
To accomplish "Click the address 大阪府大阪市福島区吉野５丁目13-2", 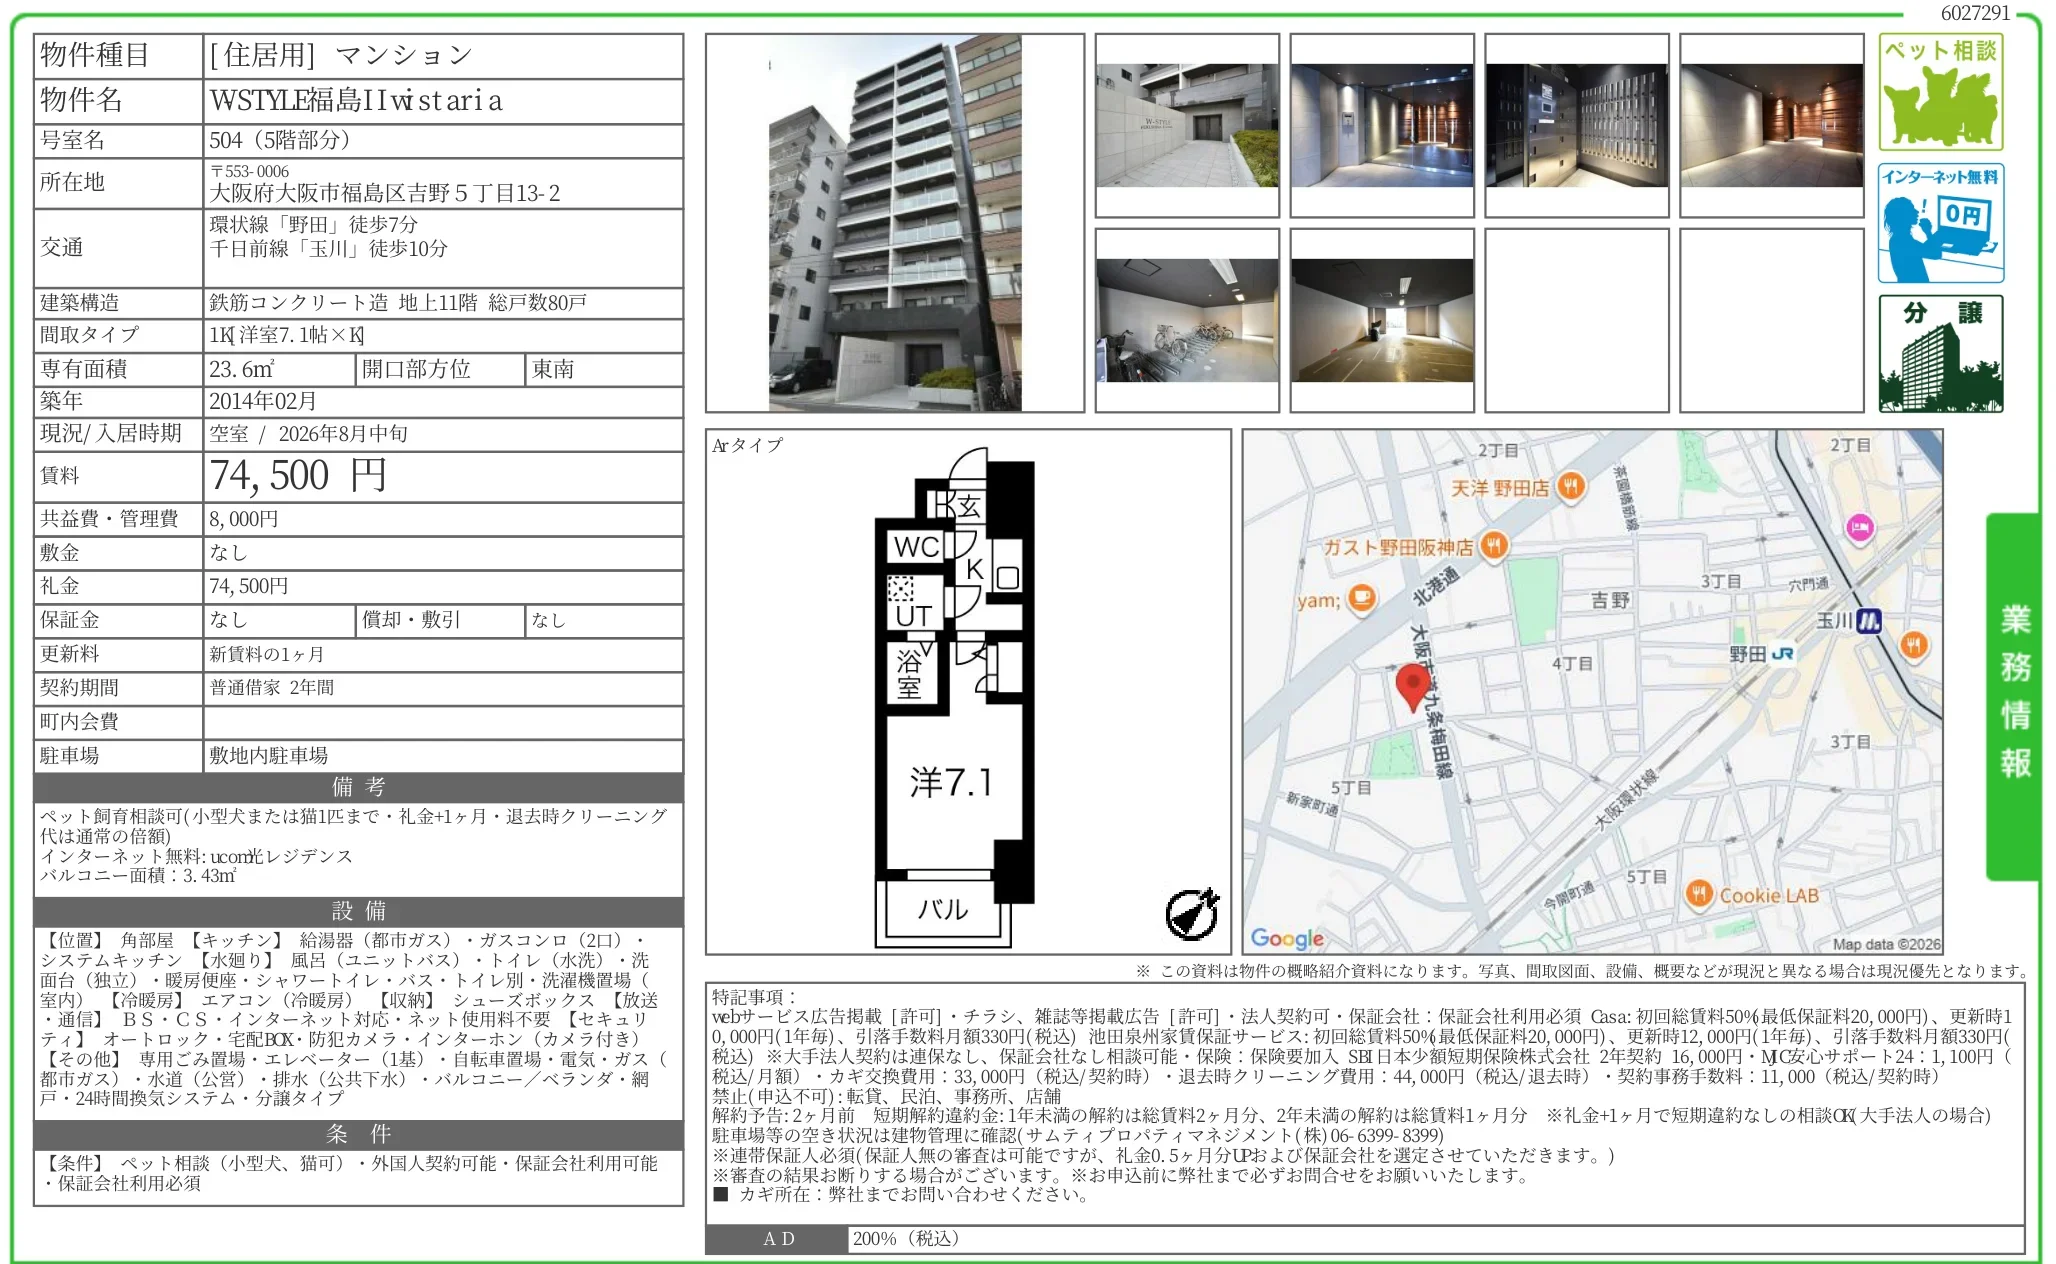I will click(385, 193).
